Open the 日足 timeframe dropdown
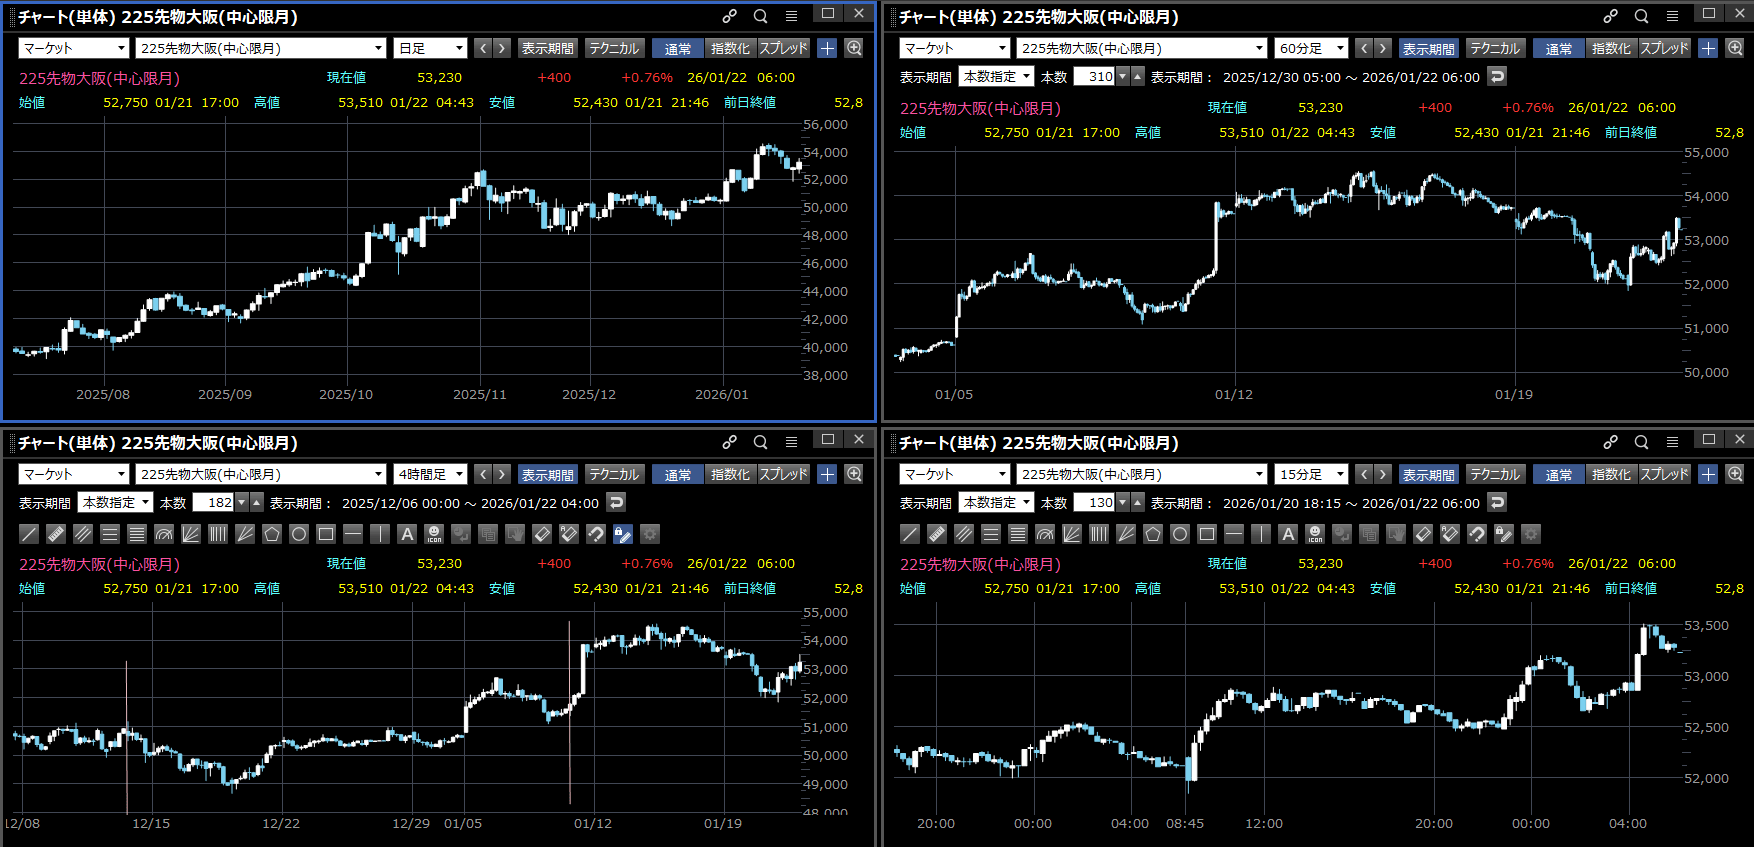 point(431,48)
